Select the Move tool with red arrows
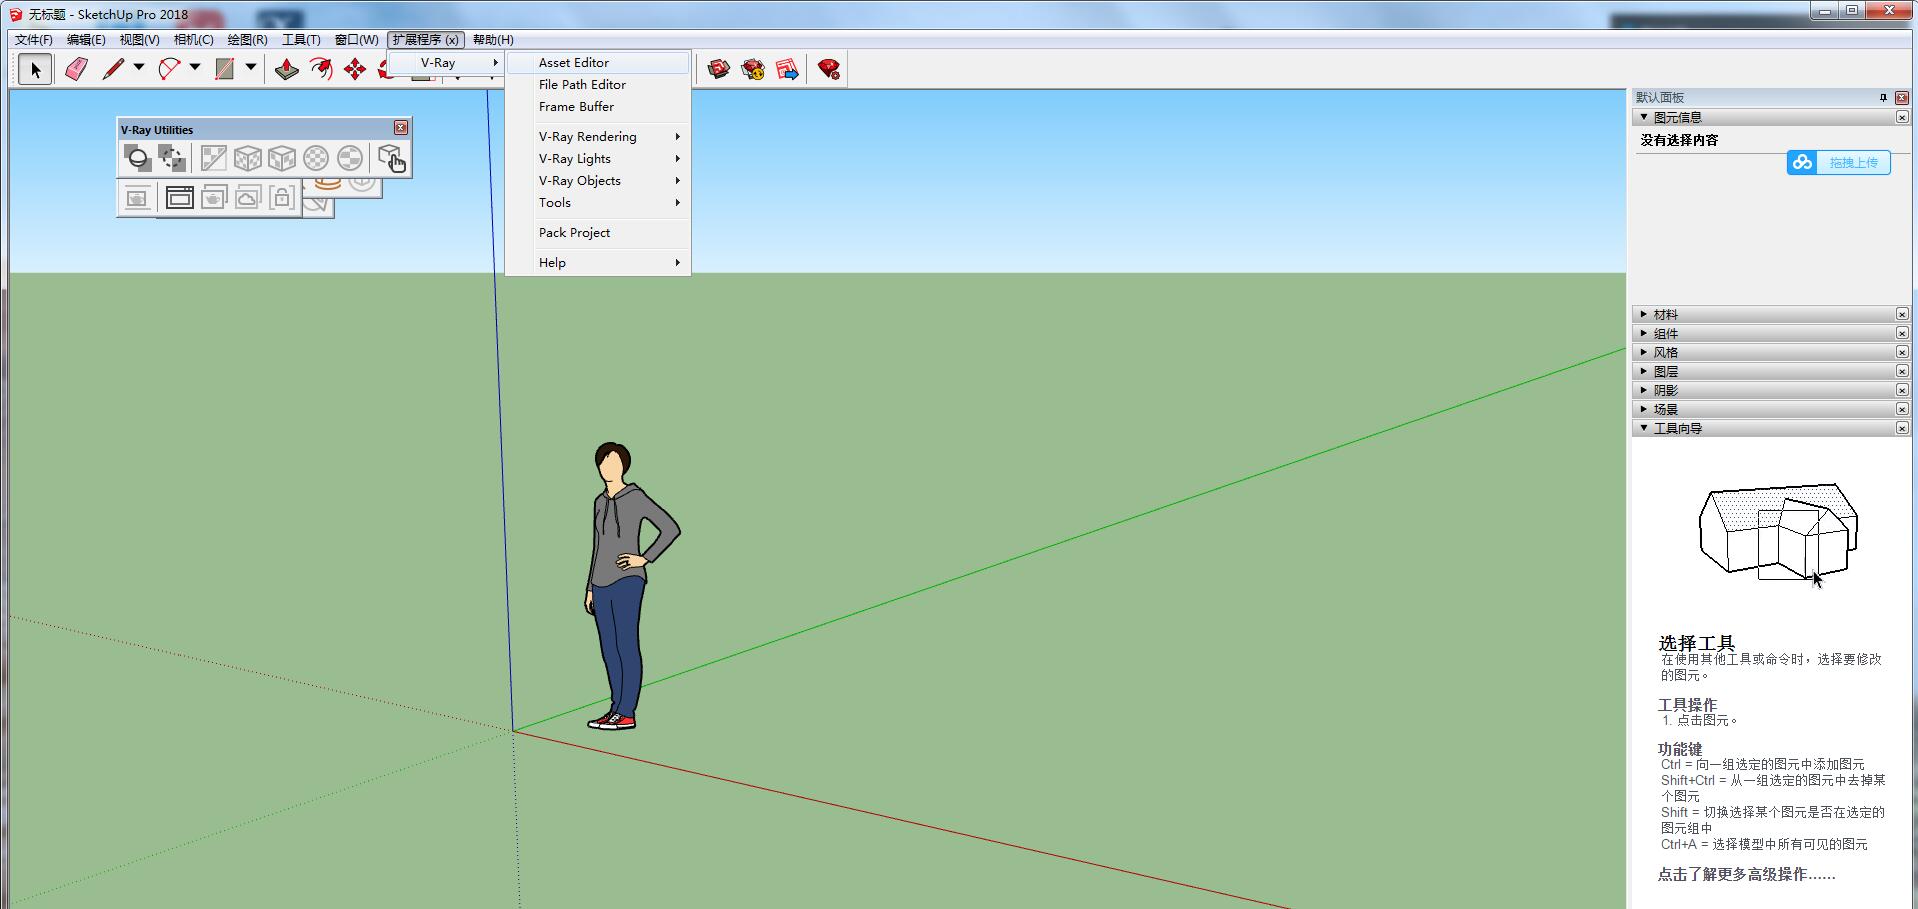Viewport: 1918px width, 909px height. point(354,69)
